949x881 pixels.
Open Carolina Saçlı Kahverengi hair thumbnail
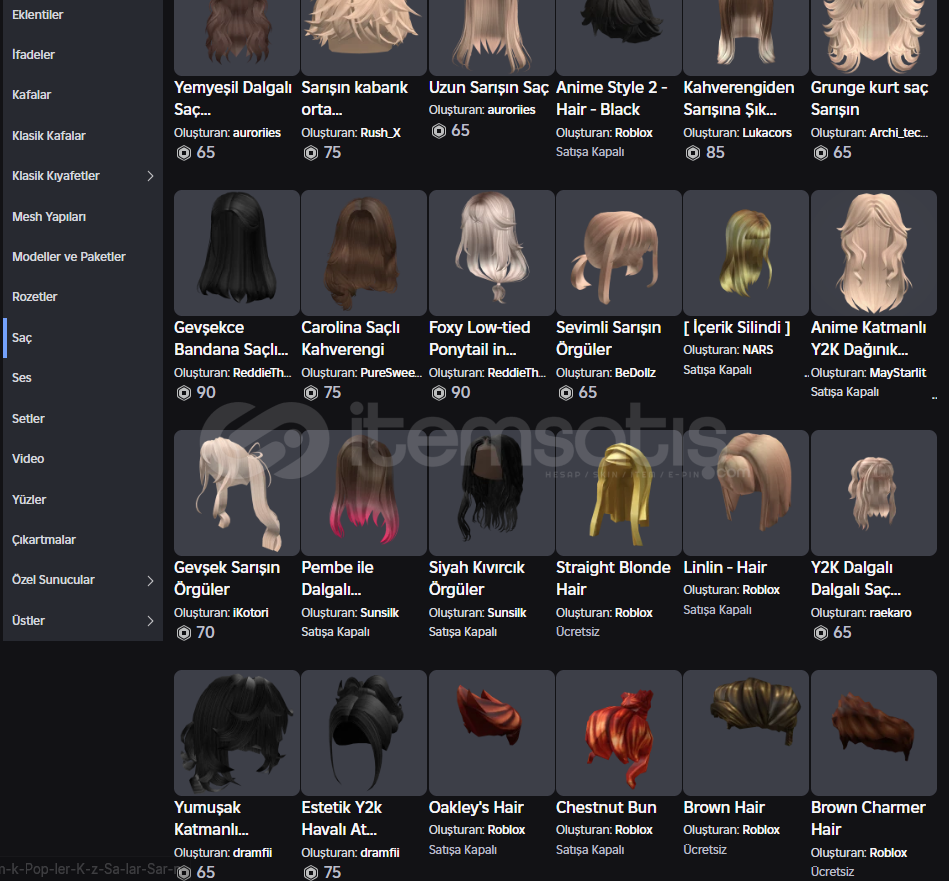pyautogui.click(x=364, y=253)
